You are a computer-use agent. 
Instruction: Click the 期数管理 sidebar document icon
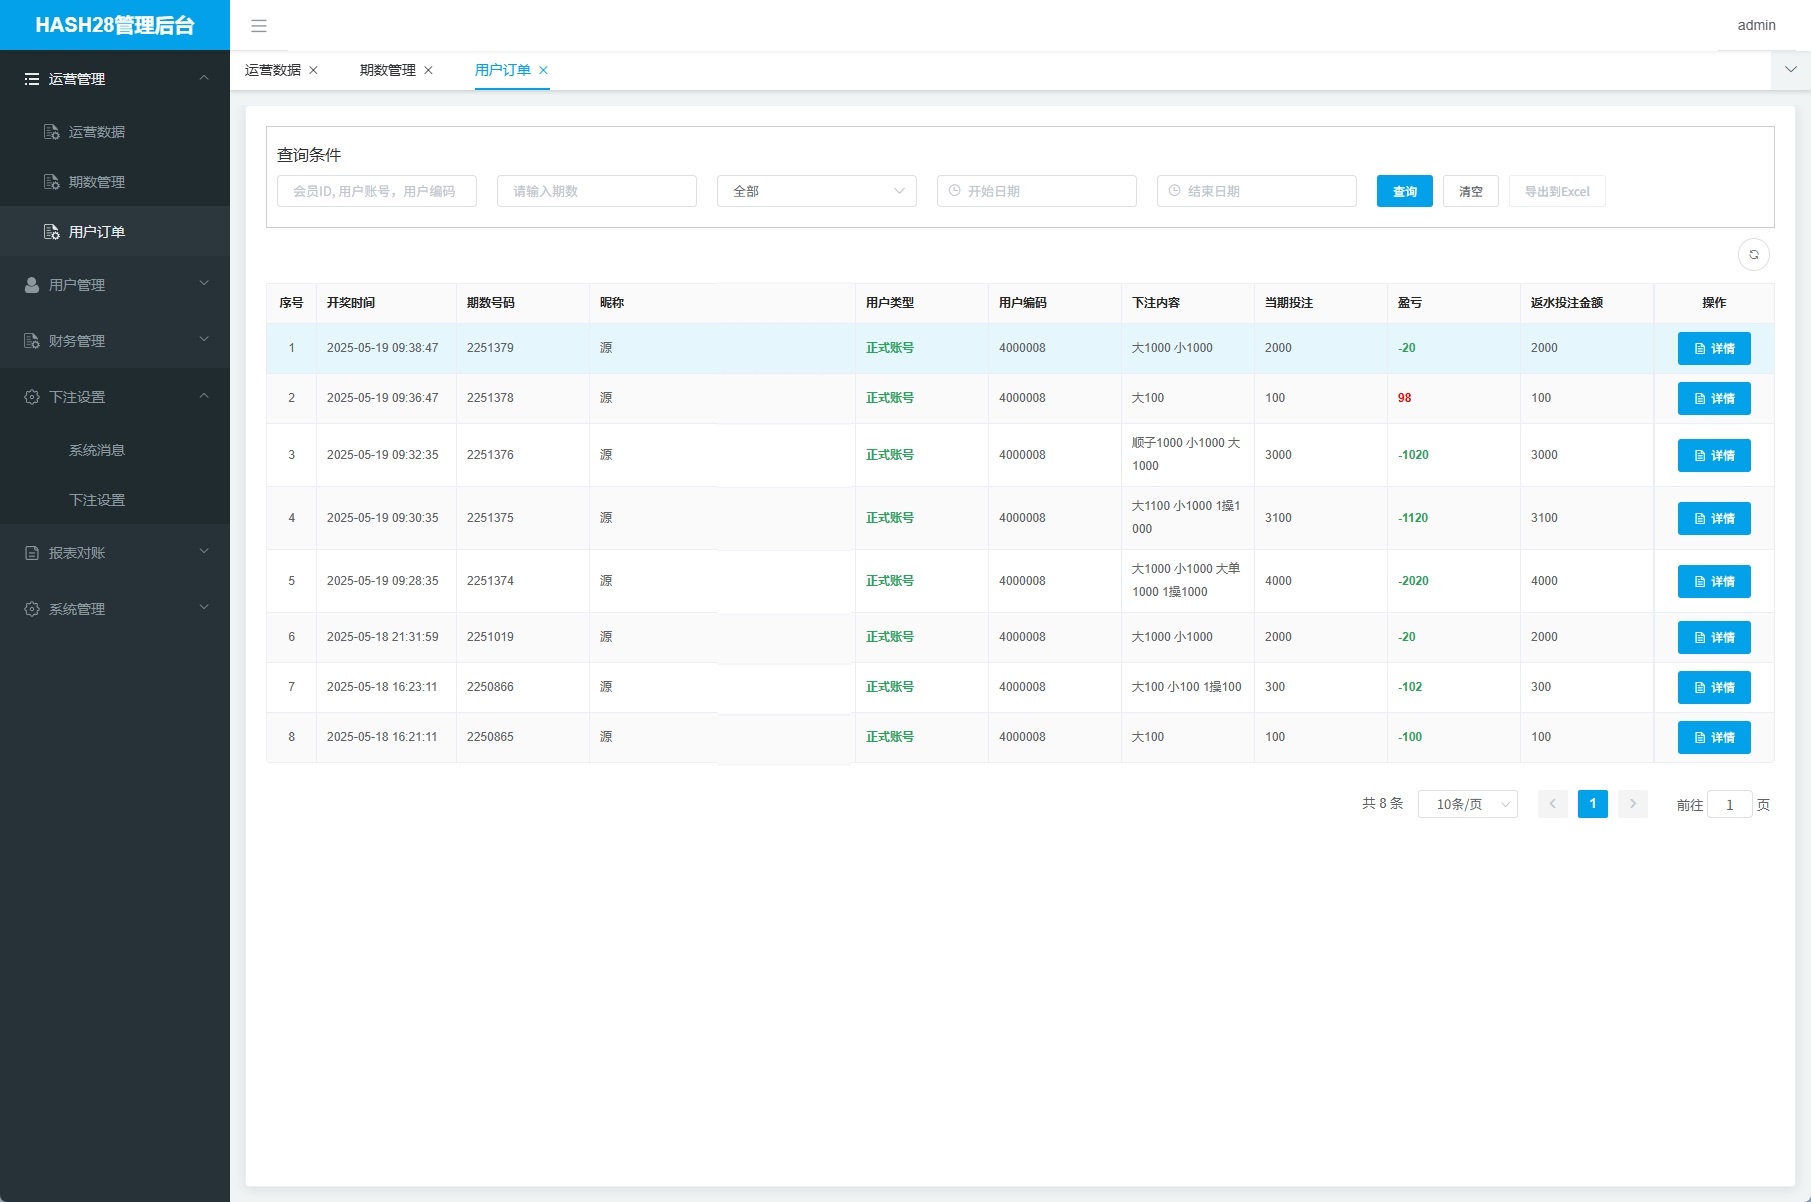pos(52,182)
